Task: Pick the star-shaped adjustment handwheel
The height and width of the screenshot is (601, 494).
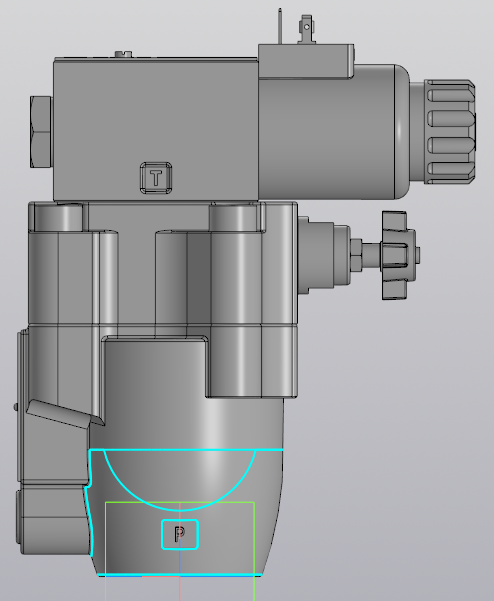Action: 399,255
